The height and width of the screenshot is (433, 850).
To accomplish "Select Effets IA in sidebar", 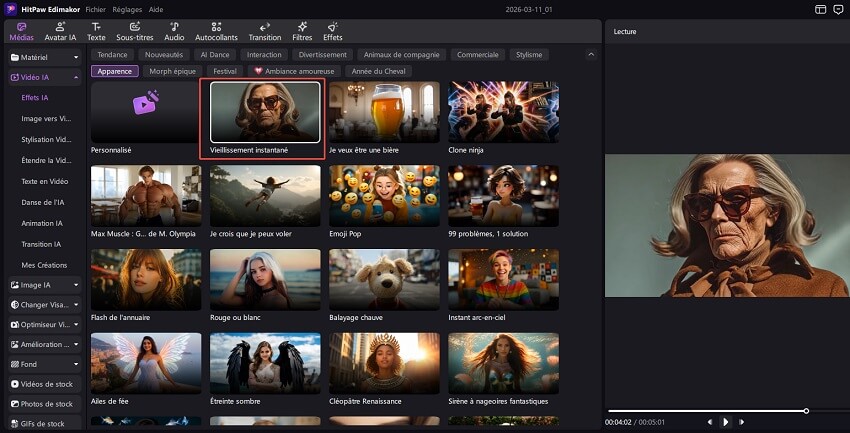I will (35, 98).
